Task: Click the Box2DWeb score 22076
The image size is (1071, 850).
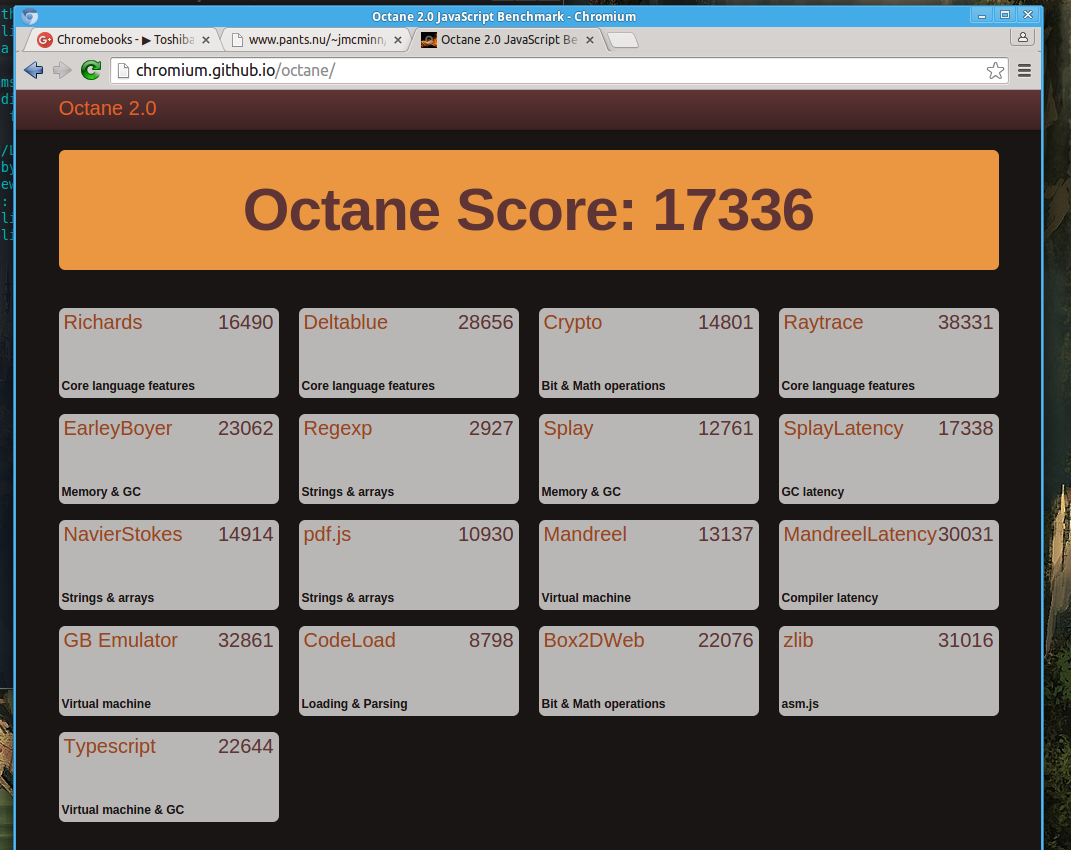Action: coord(725,640)
